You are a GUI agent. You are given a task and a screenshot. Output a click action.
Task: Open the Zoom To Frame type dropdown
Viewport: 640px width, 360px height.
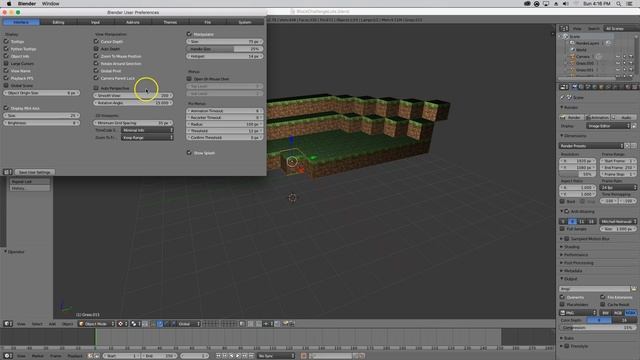(x=147, y=138)
